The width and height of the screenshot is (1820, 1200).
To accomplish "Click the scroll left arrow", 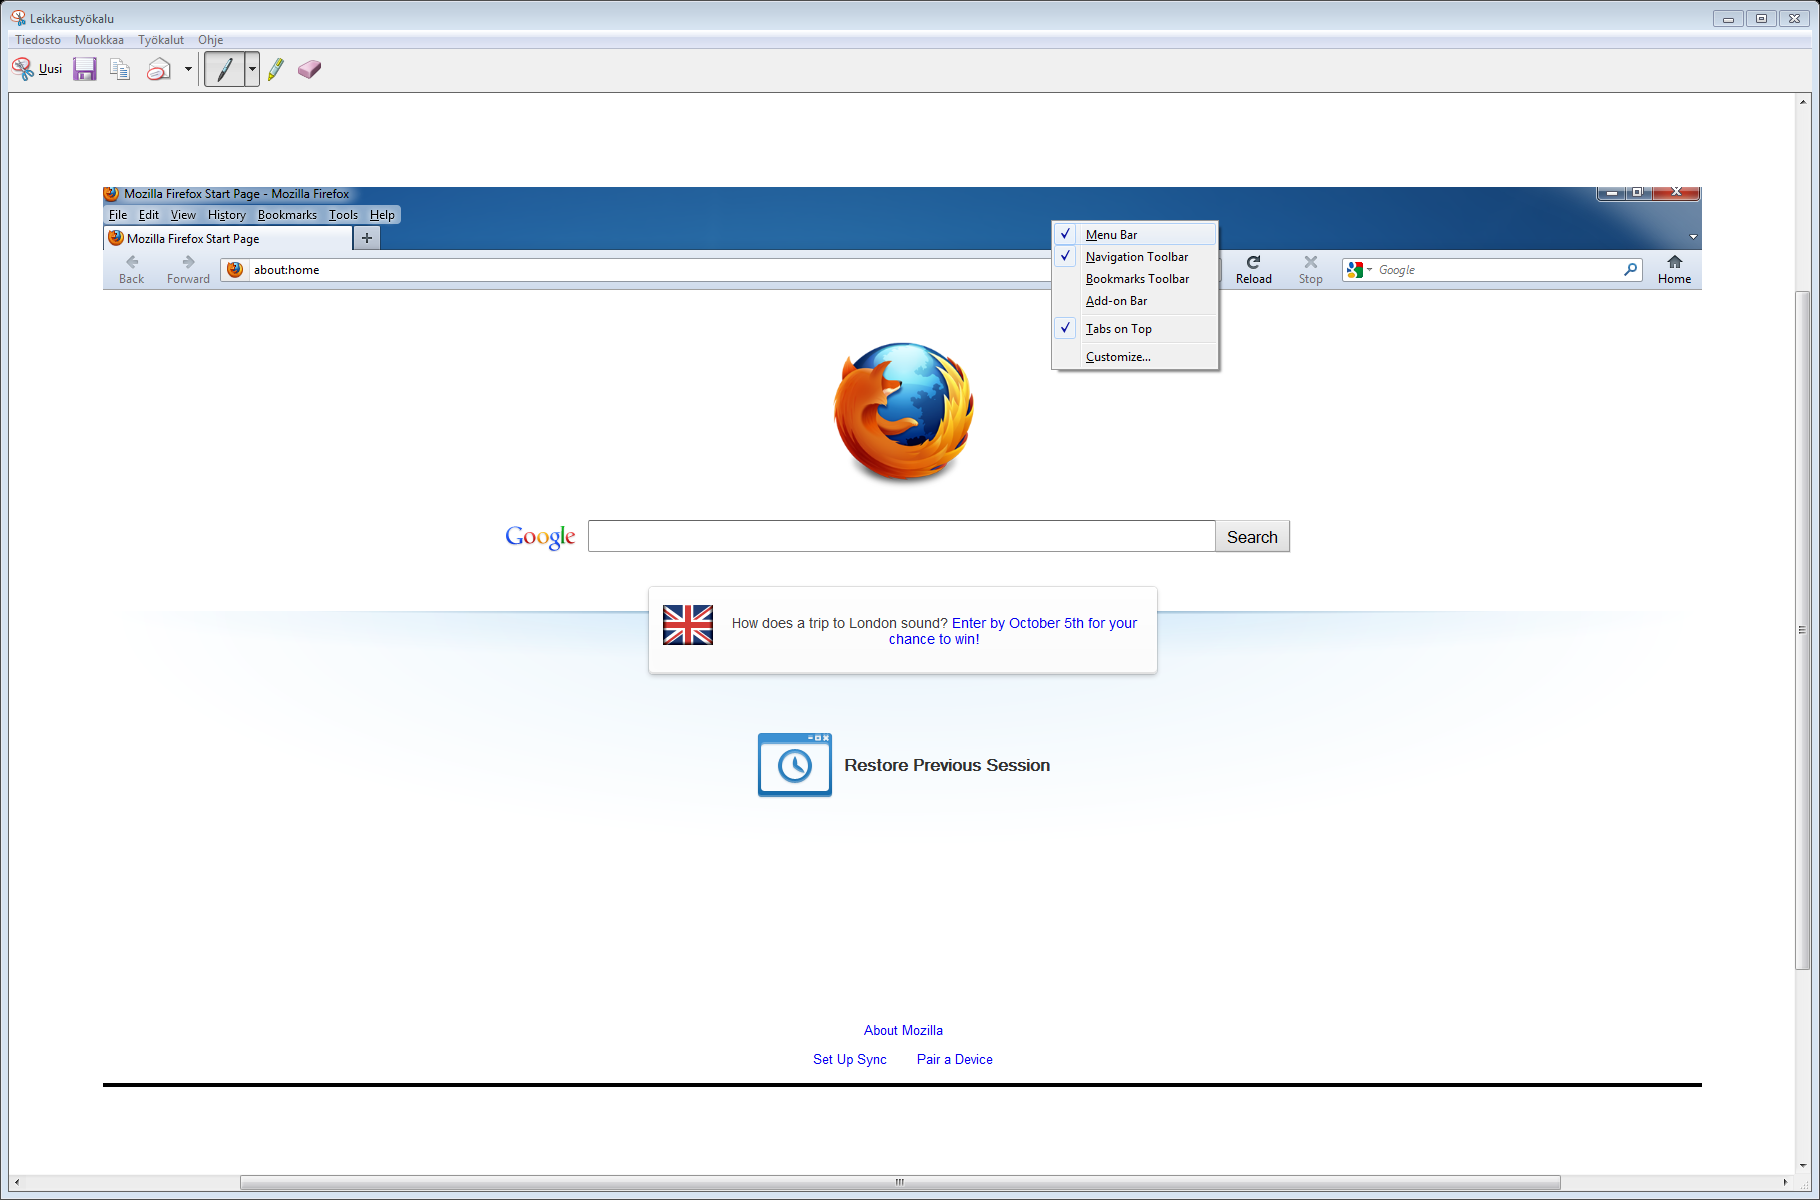I will pyautogui.click(x=16, y=1182).
